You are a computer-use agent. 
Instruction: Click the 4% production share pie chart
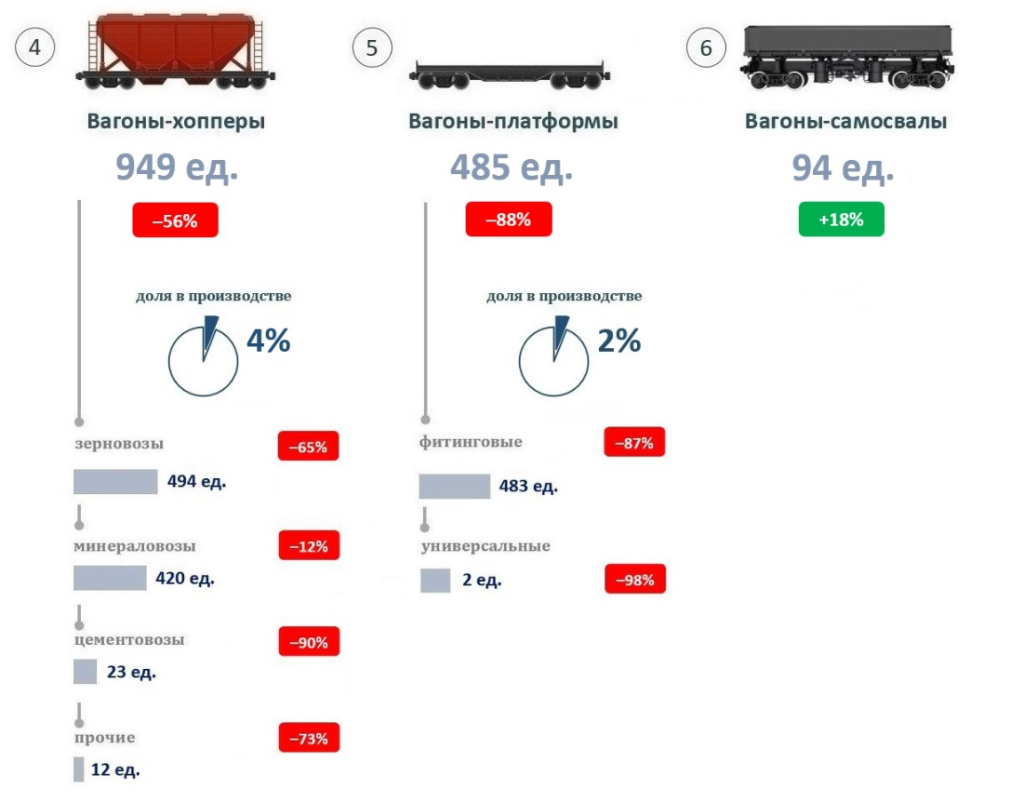[203, 357]
